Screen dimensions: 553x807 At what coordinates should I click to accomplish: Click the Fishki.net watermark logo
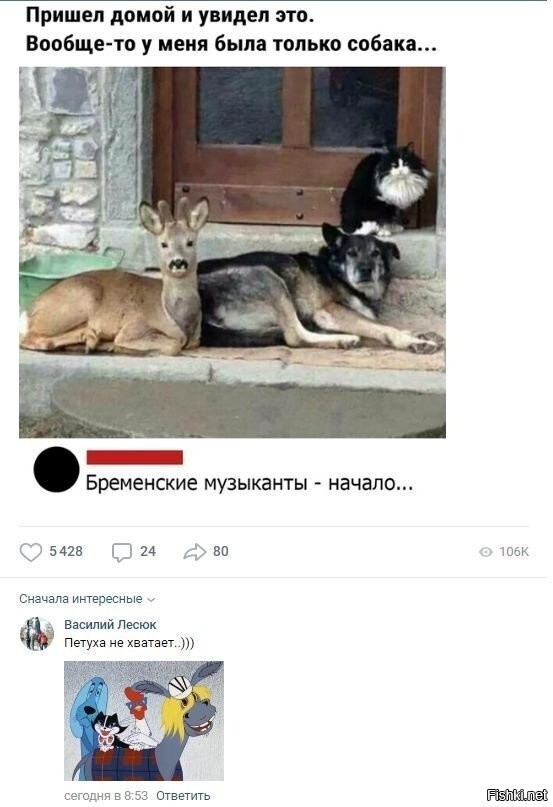coord(516,795)
